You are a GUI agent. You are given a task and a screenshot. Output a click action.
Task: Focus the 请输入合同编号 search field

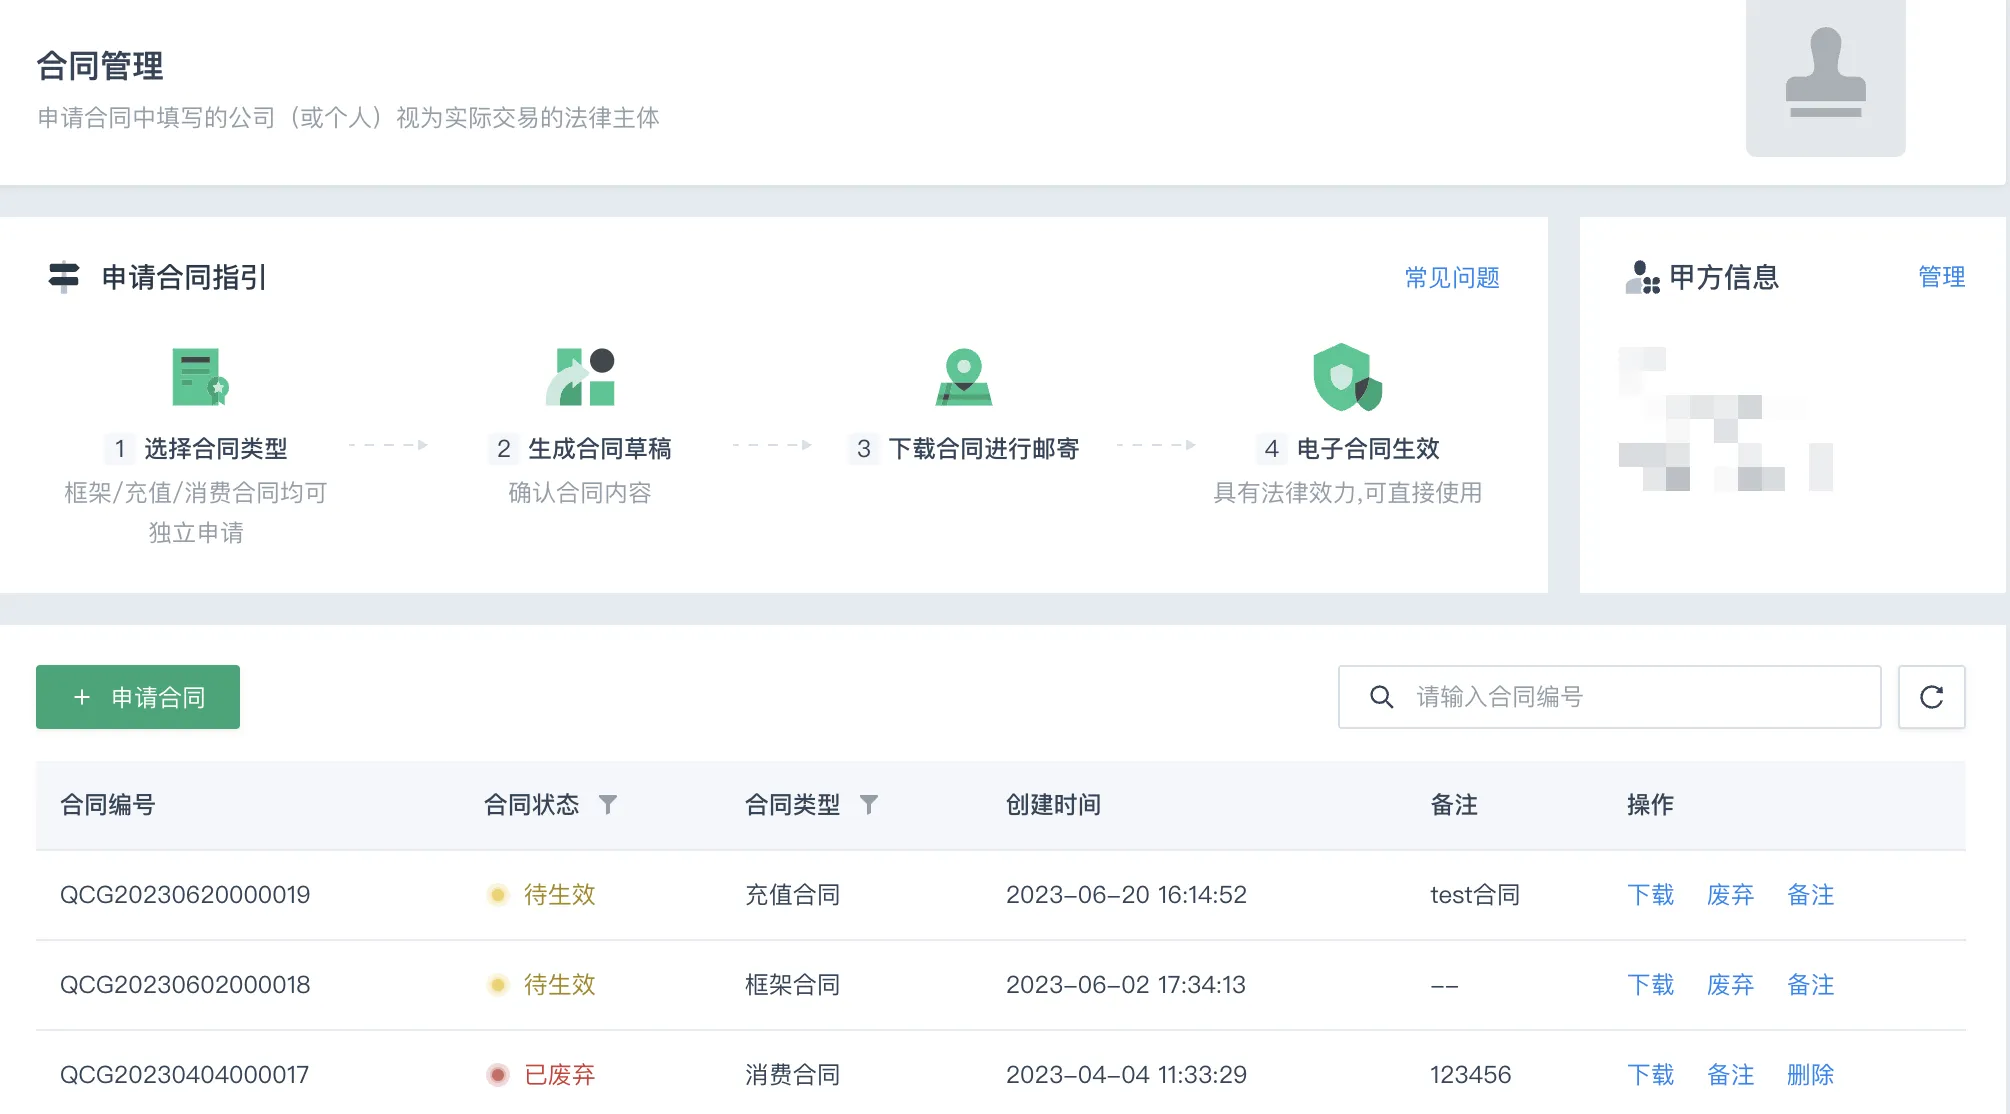1609,697
